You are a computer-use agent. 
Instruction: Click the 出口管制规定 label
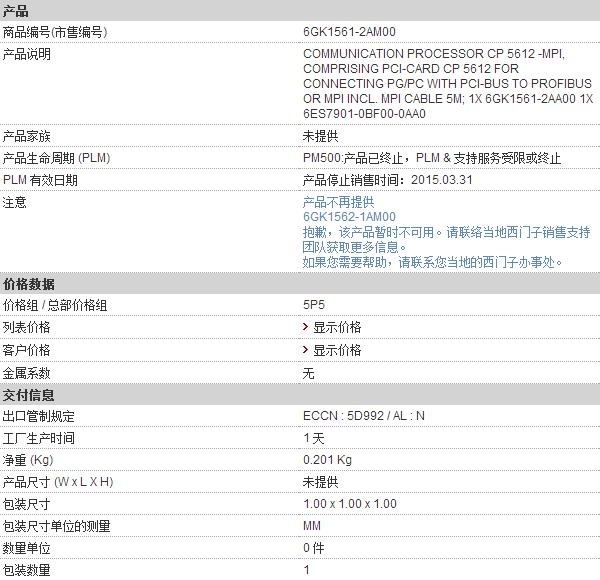39,416
